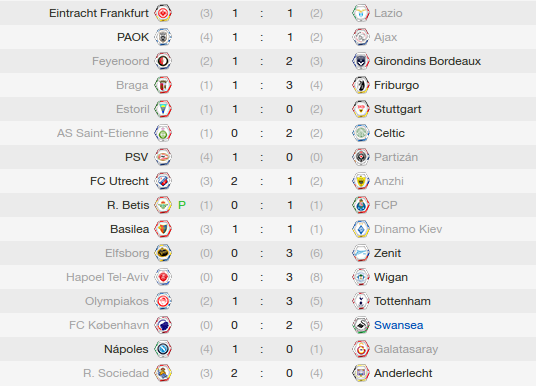
Task: Select the Stuttgart team name
Action: click(x=398, y=109)
